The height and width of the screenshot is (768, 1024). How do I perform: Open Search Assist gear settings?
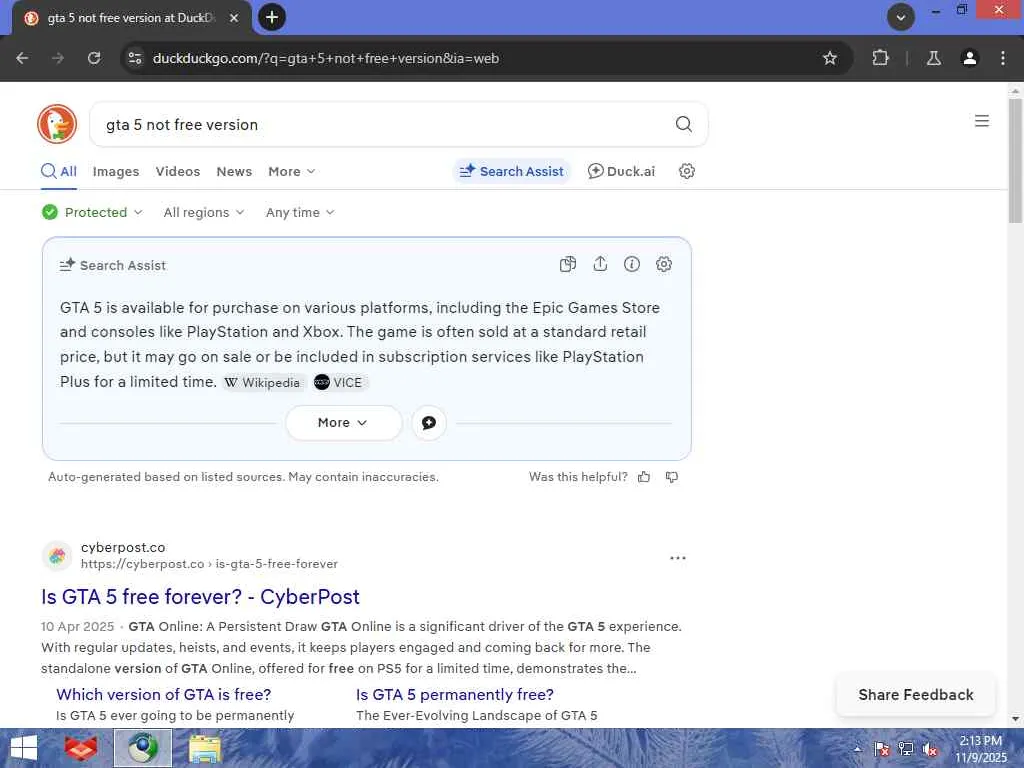click(x=664, y=264)
